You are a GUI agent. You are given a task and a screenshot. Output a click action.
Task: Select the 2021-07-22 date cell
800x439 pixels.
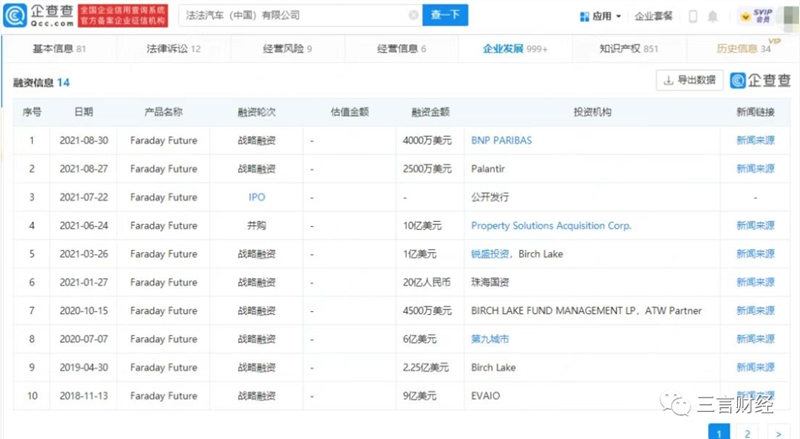pyautogui.click(x=84, y=197)
